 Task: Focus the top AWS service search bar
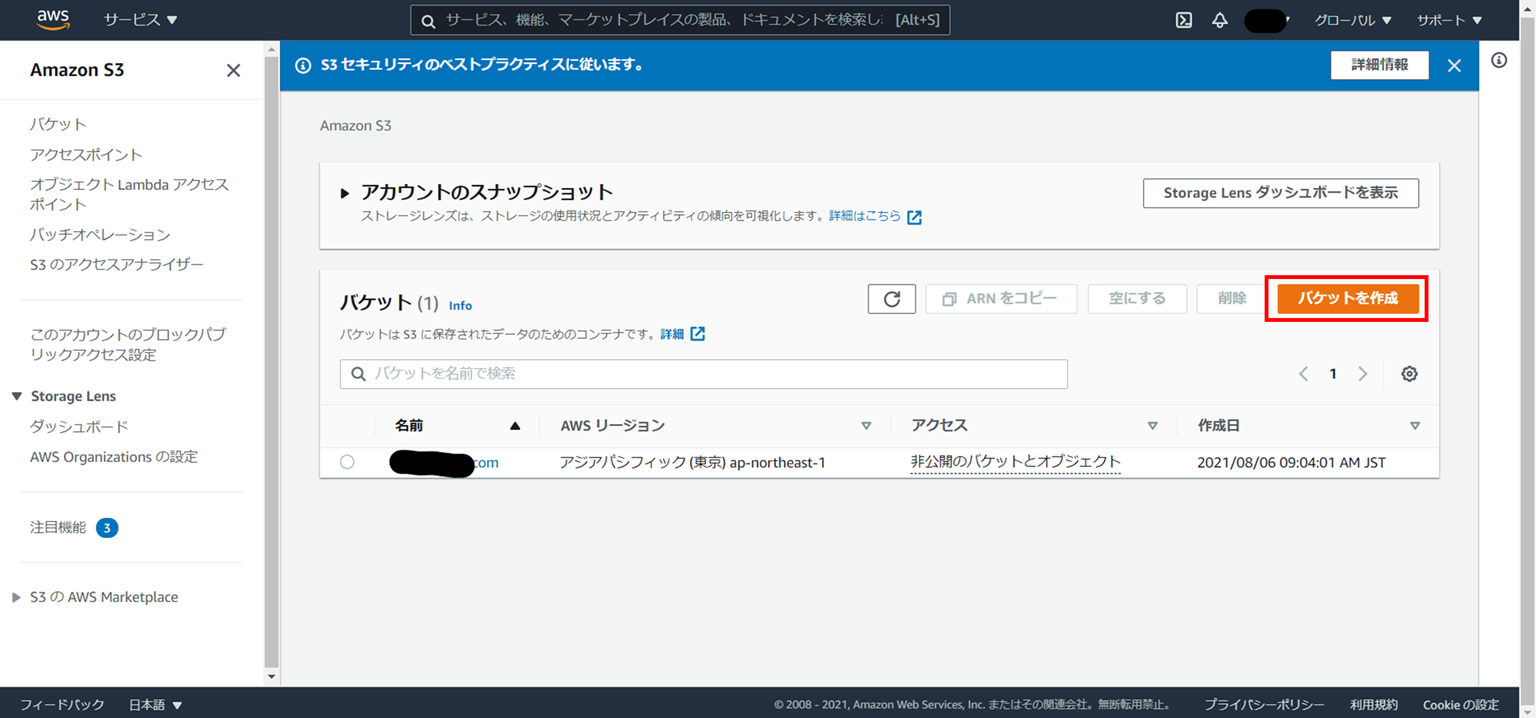pyautogui.click(x=680, y=20)
